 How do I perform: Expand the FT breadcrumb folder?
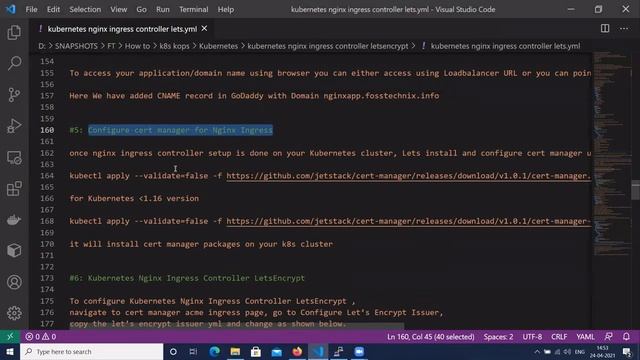coord(111,46)
